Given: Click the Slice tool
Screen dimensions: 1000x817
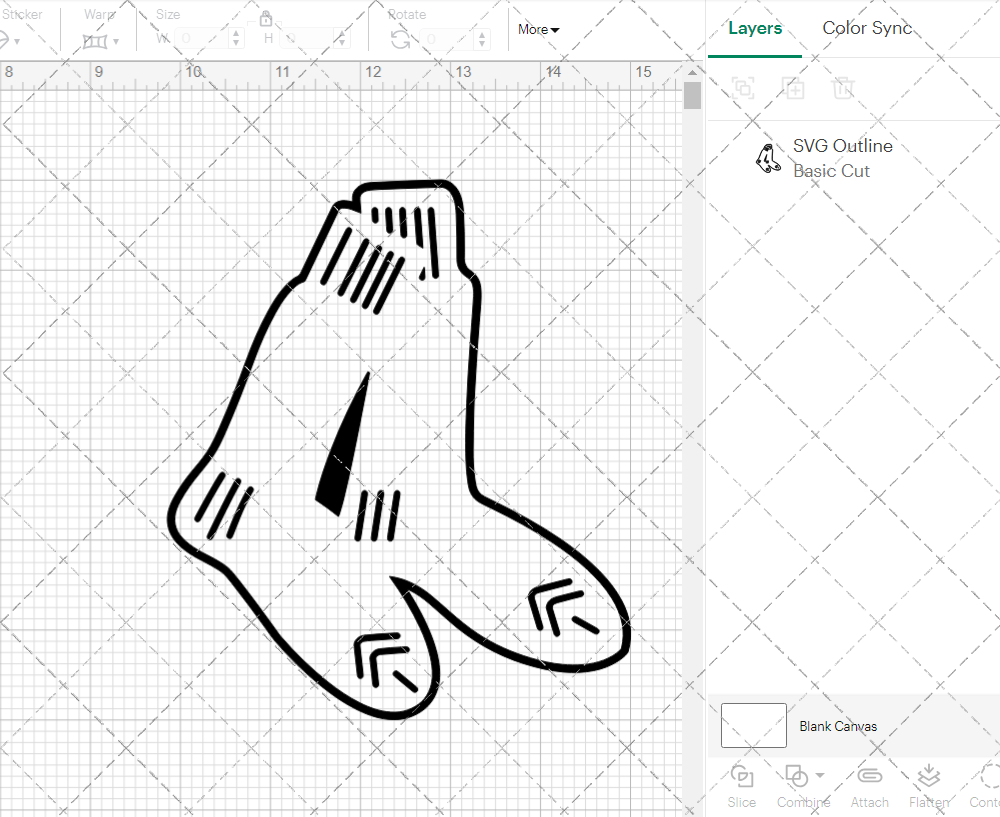Looking at the screenshot, I should 742,786.
